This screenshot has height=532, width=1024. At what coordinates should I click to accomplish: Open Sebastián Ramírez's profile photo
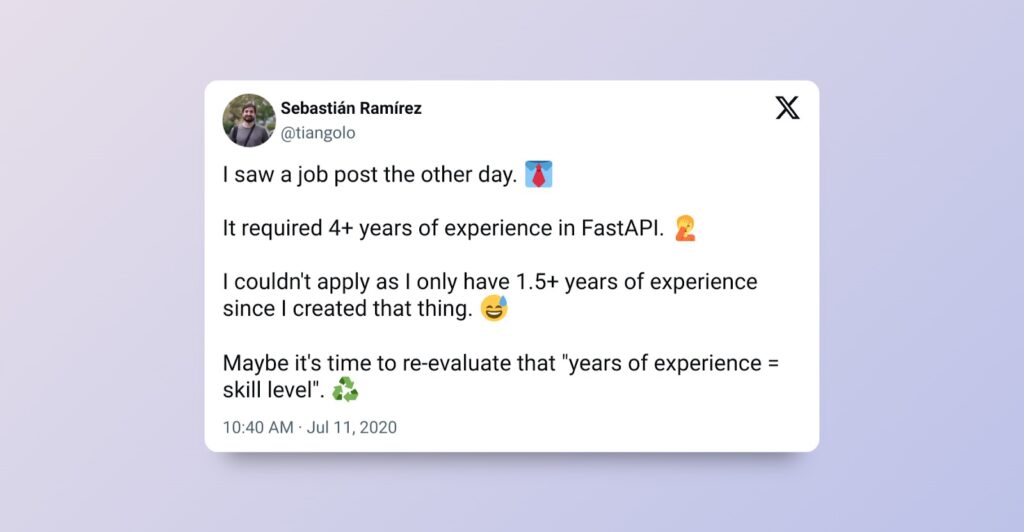pos(248,120)
